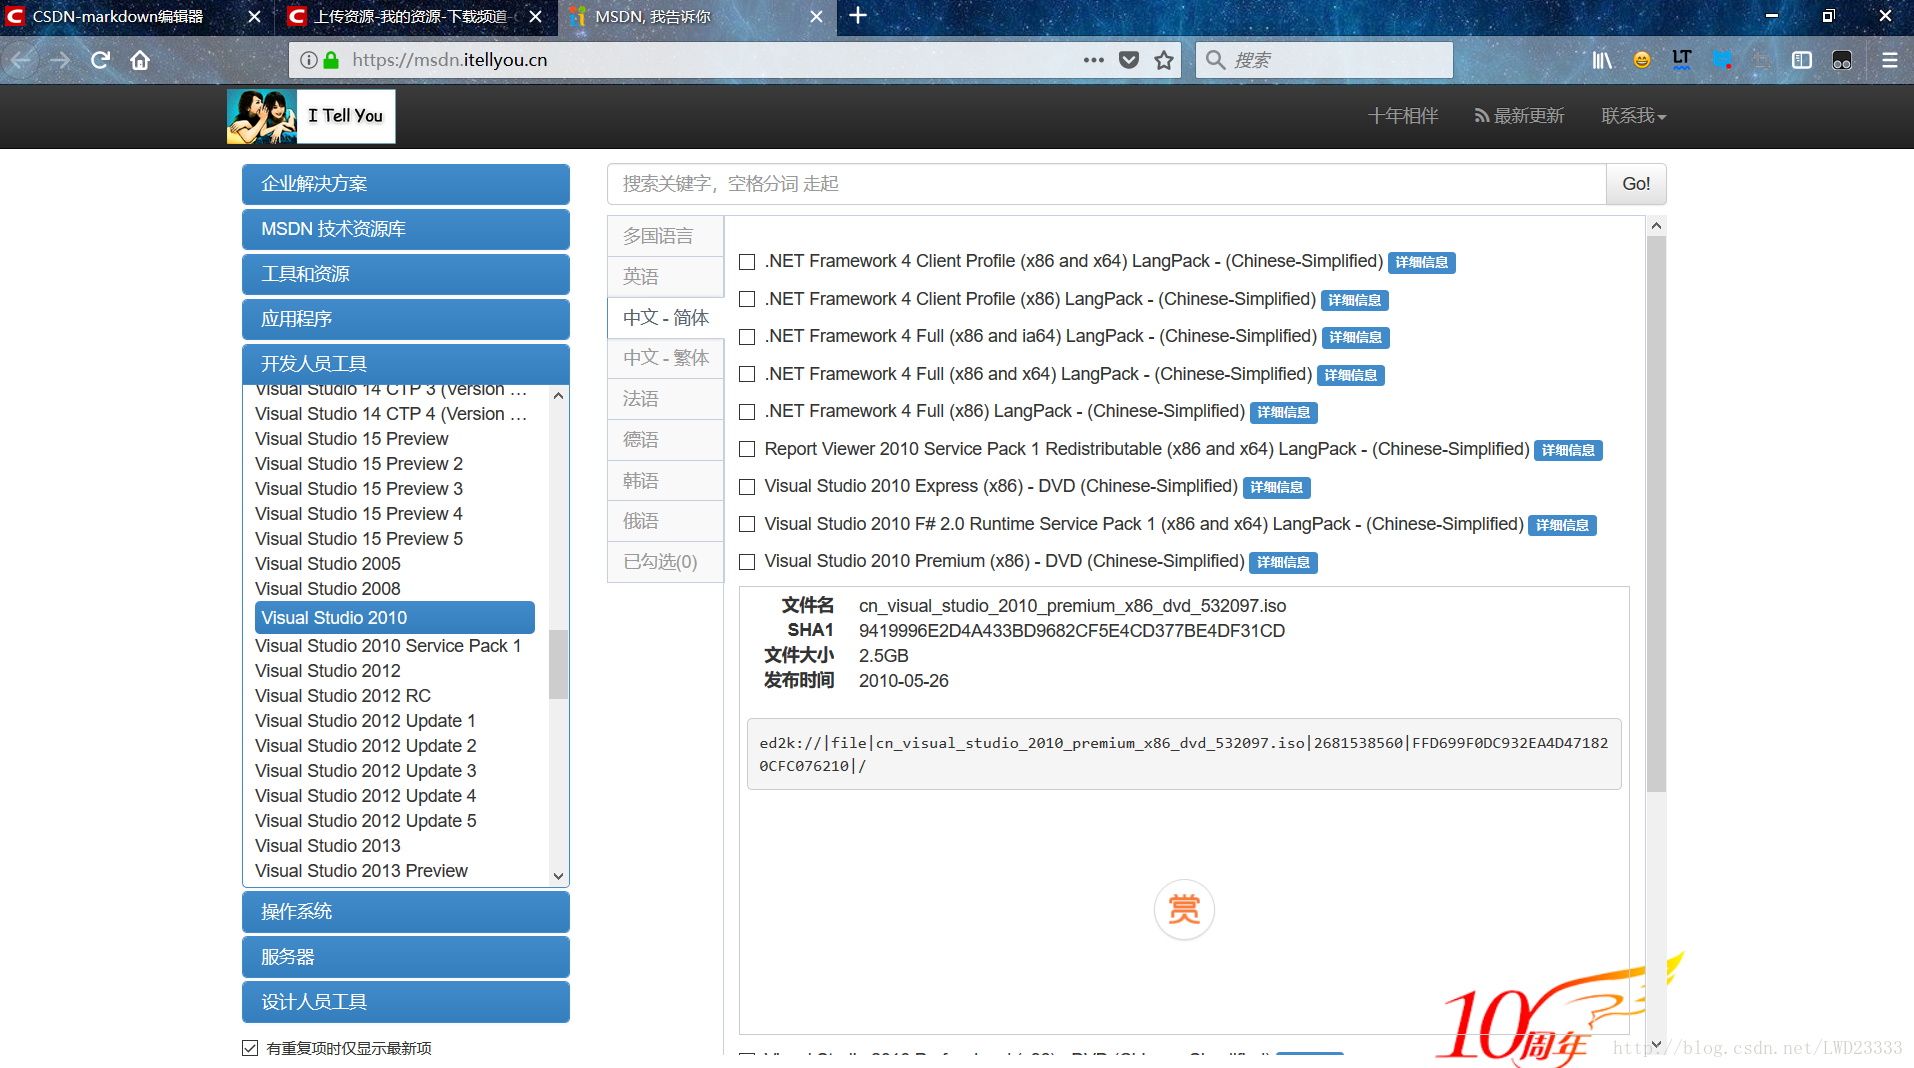This screenshot has height=1068, width=1914.
Task: Check .NET Framework 4 Full (x86) LangPack box
Action: pyautogui.click(x=747, y=412)
